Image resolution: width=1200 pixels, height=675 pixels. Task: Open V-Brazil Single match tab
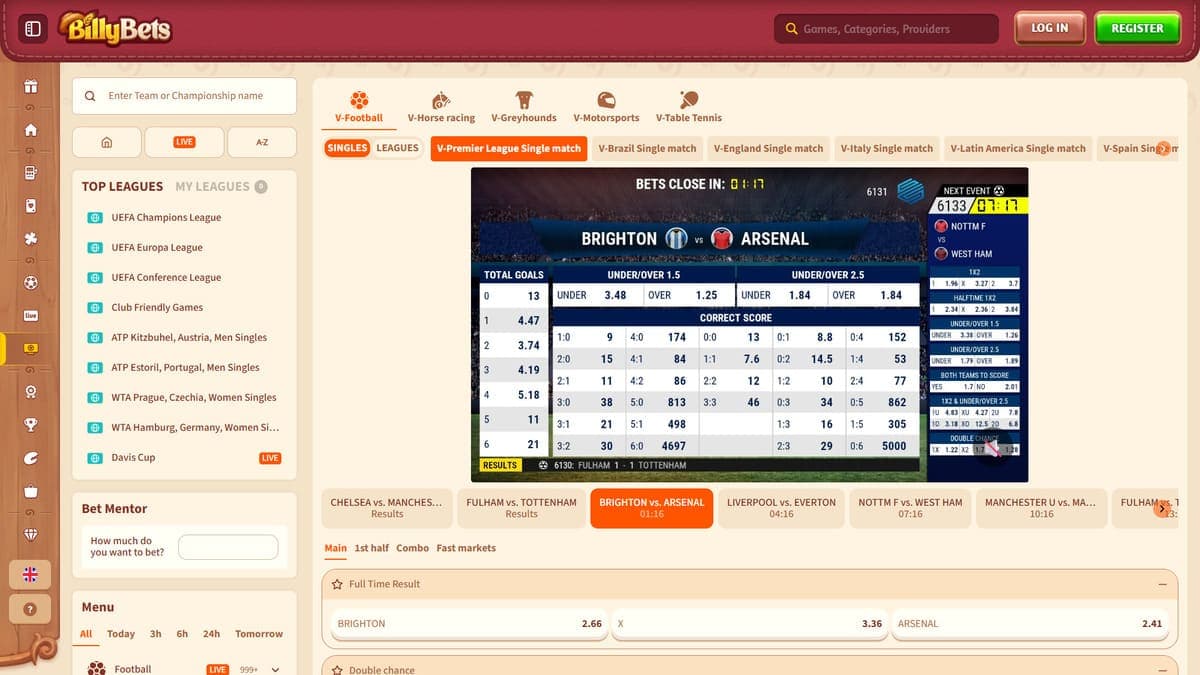(x=647, y=148)
